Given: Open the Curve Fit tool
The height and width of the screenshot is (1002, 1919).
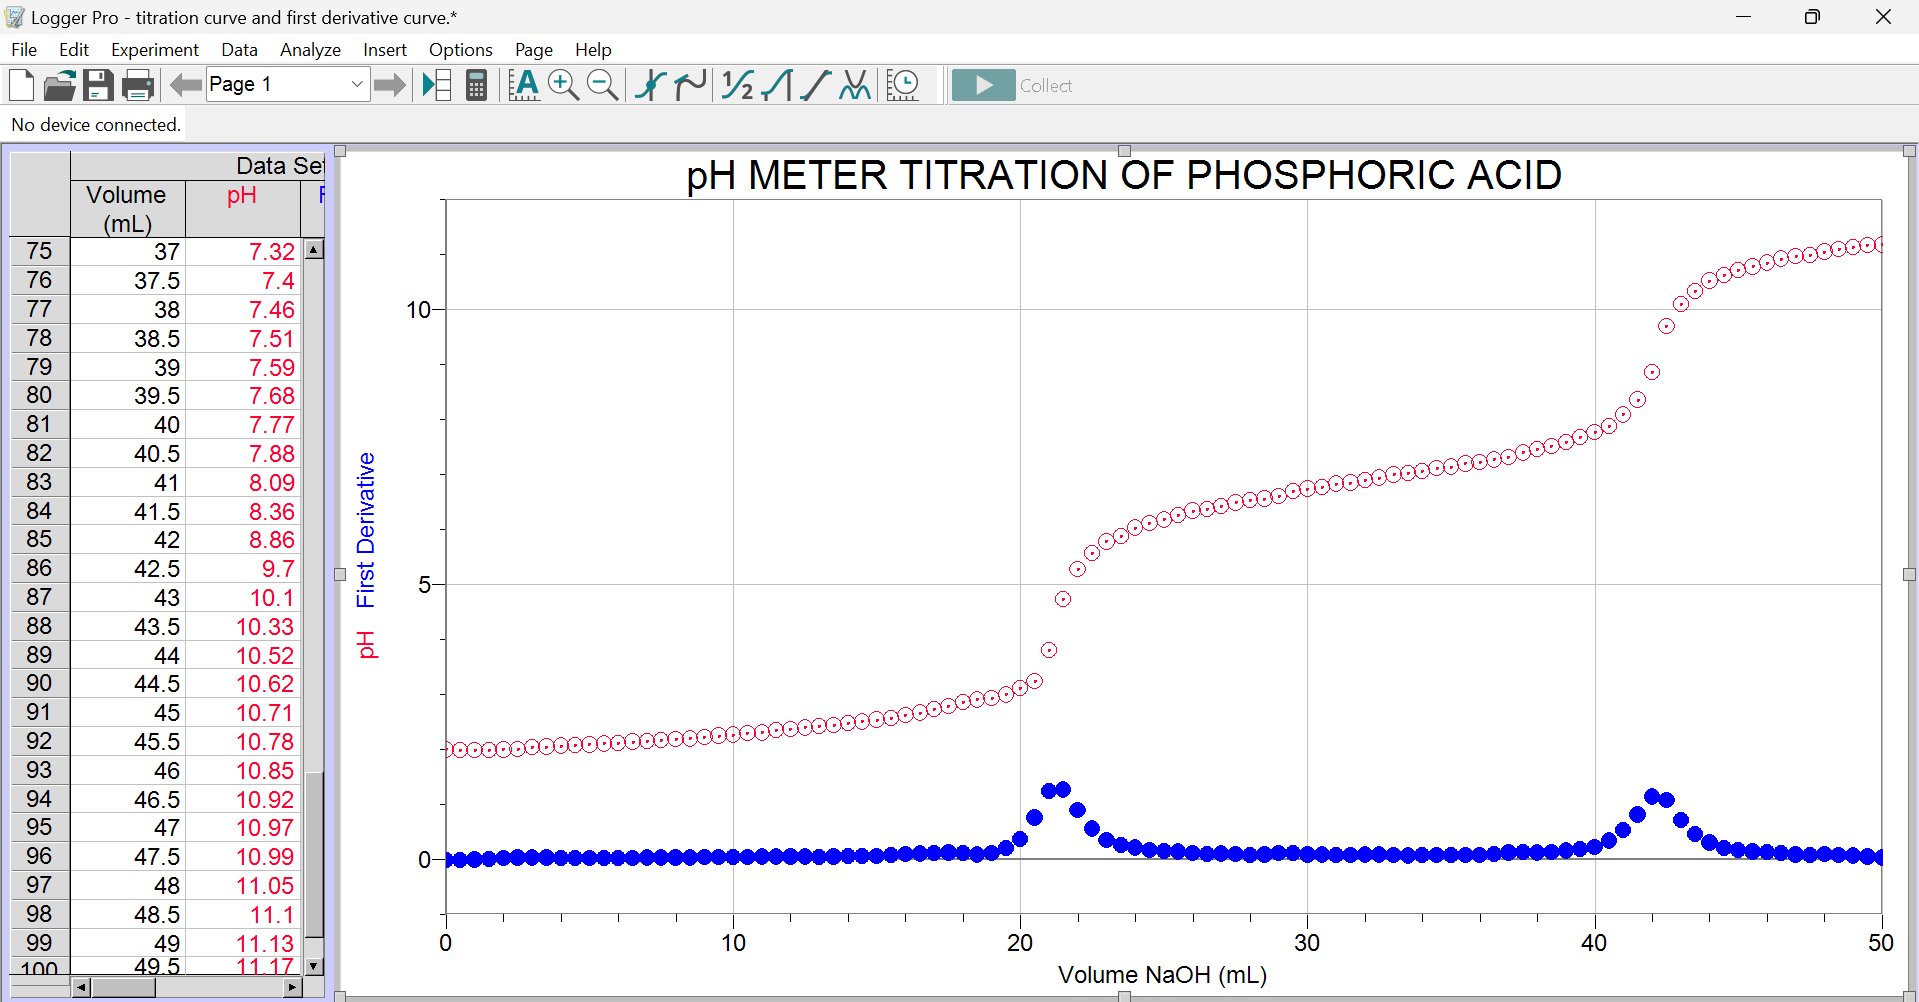Looking at the screenshot, I should pos(855,85).
